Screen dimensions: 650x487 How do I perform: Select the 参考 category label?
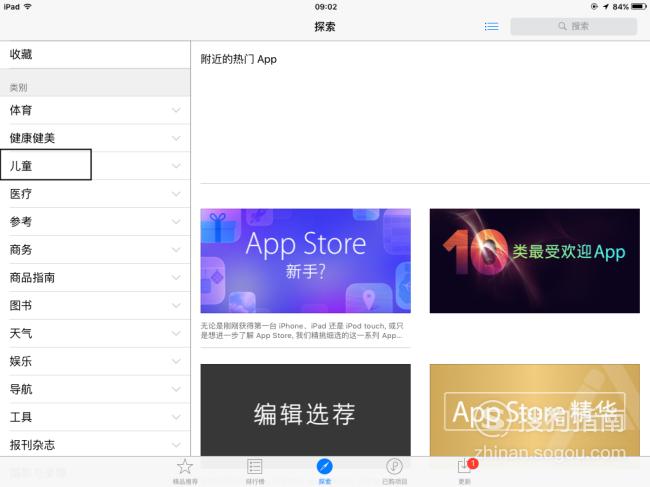coord(21,222)
